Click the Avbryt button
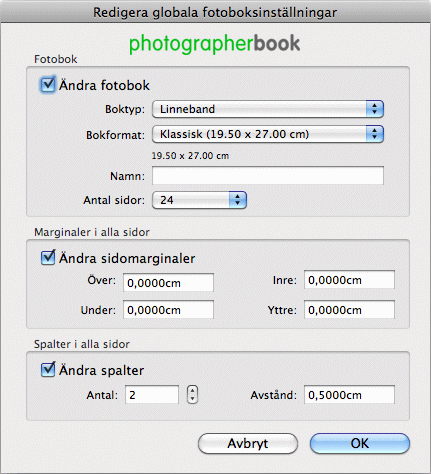431x474 pixels. click(x=248, y=443)
